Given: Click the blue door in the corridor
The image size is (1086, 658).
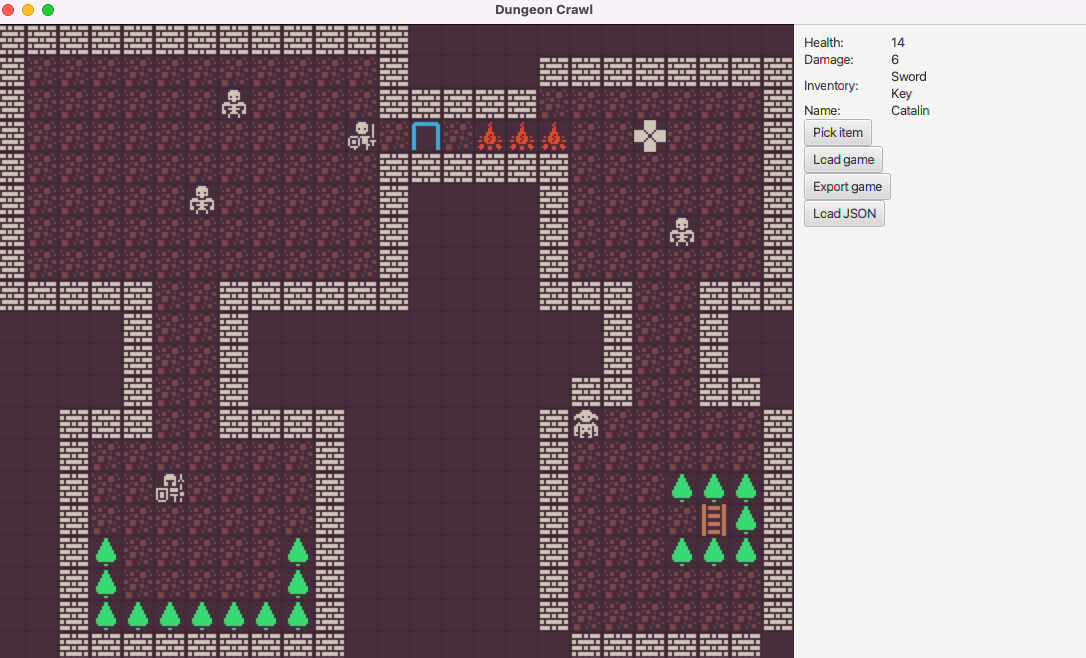Looking at the screenshot, I should point(425,137).
